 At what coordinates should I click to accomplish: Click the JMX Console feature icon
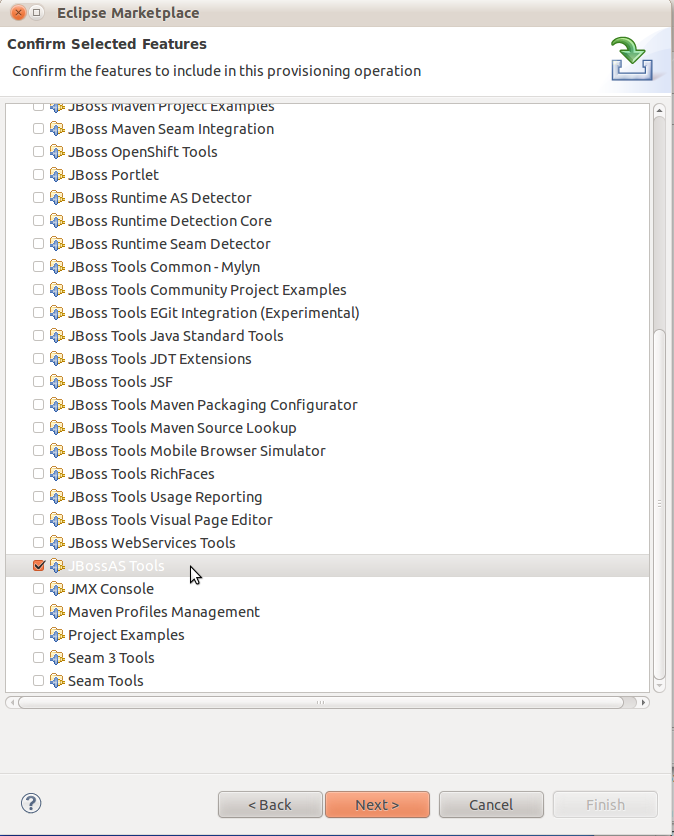coord(57,589)
